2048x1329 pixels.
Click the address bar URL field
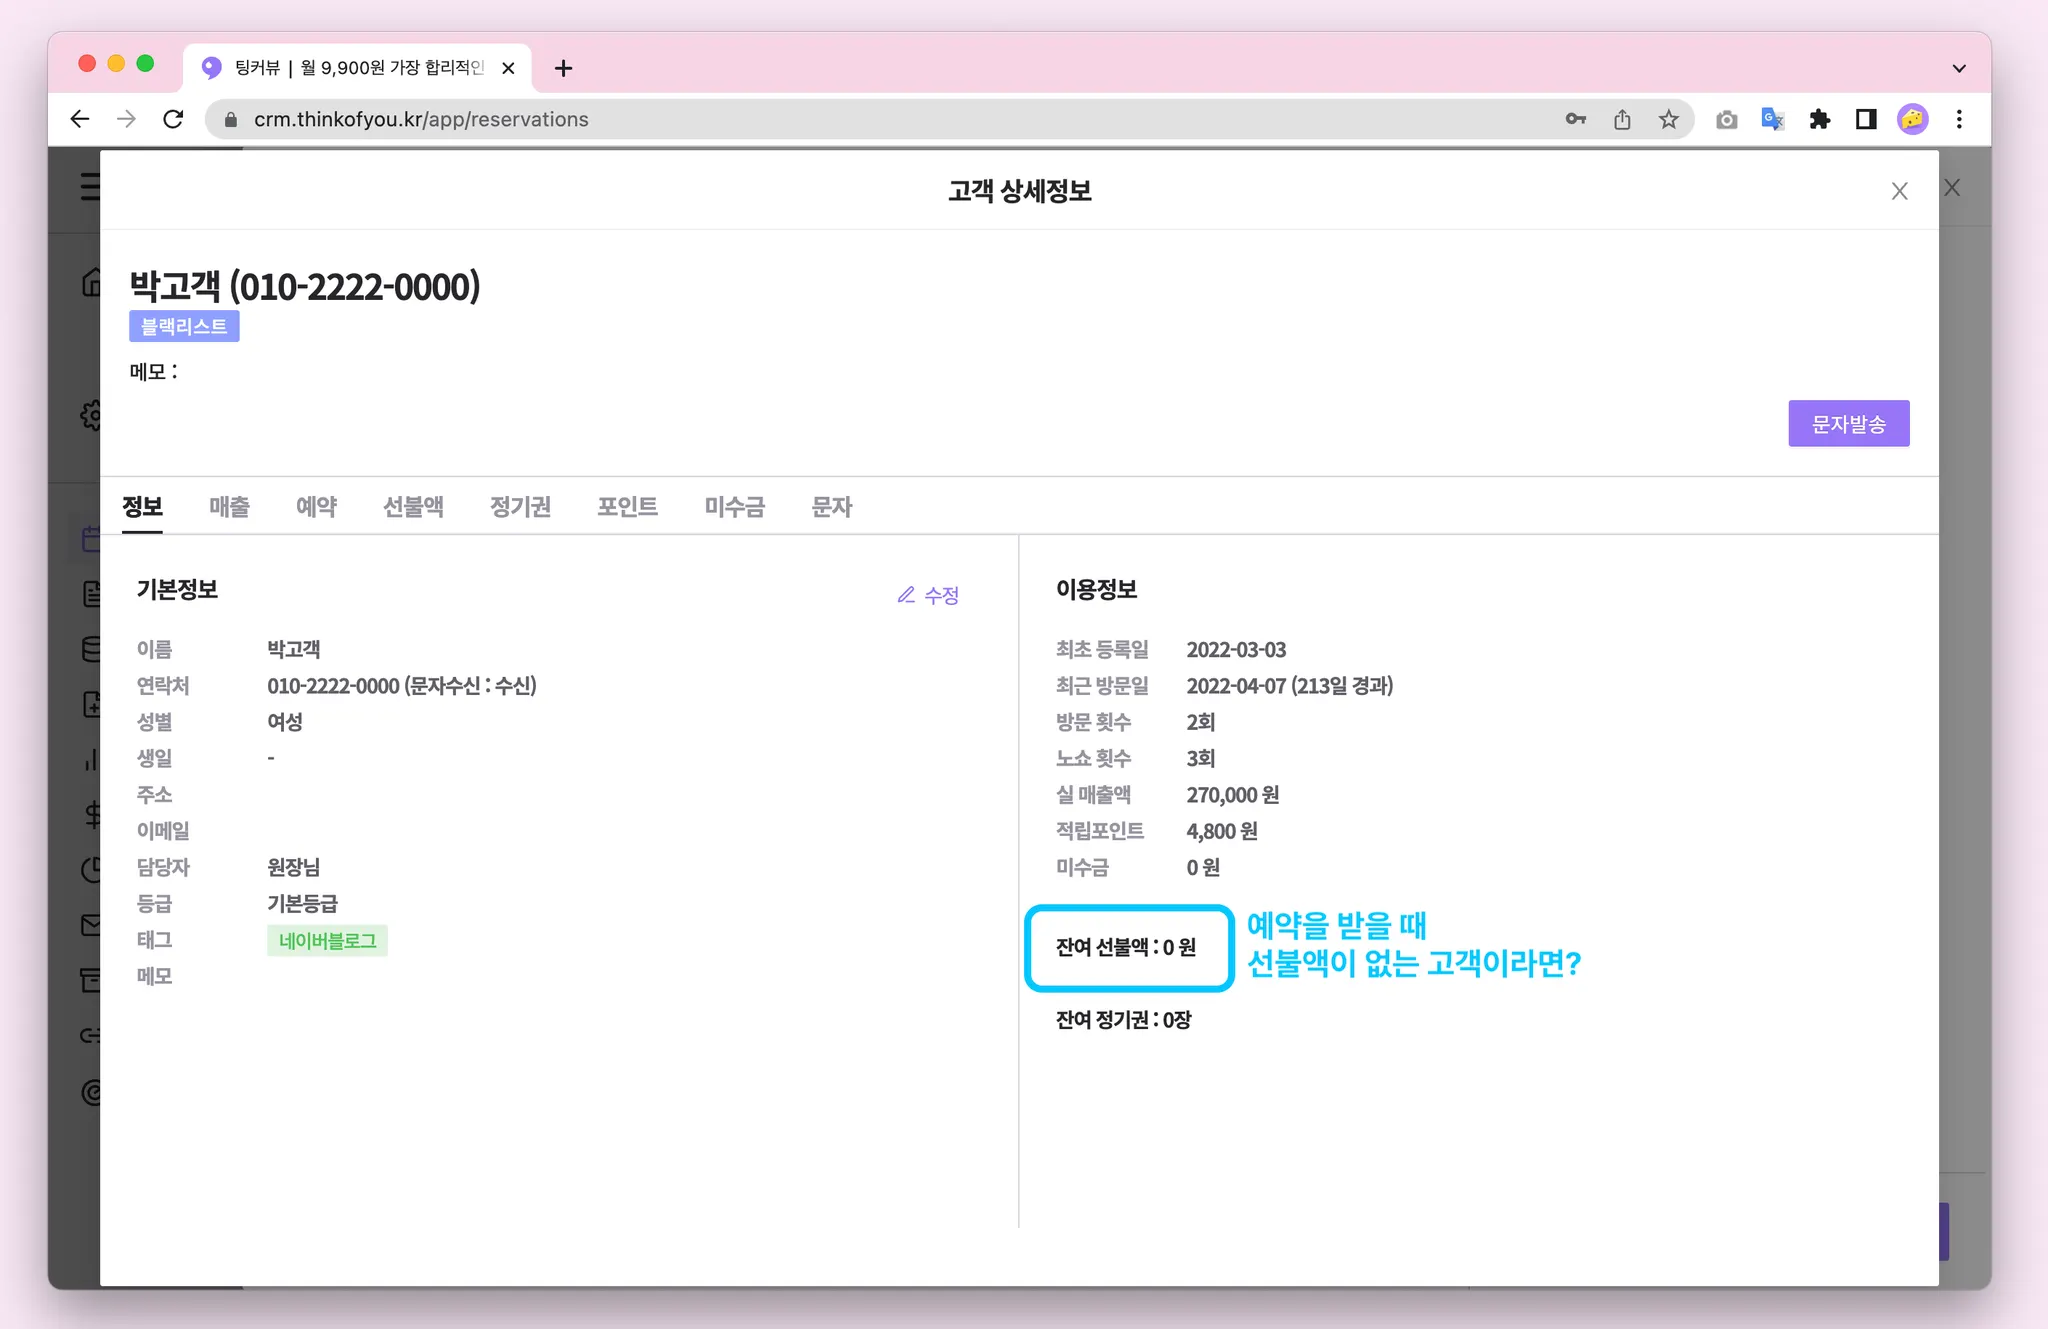click(x=800, y=120)
